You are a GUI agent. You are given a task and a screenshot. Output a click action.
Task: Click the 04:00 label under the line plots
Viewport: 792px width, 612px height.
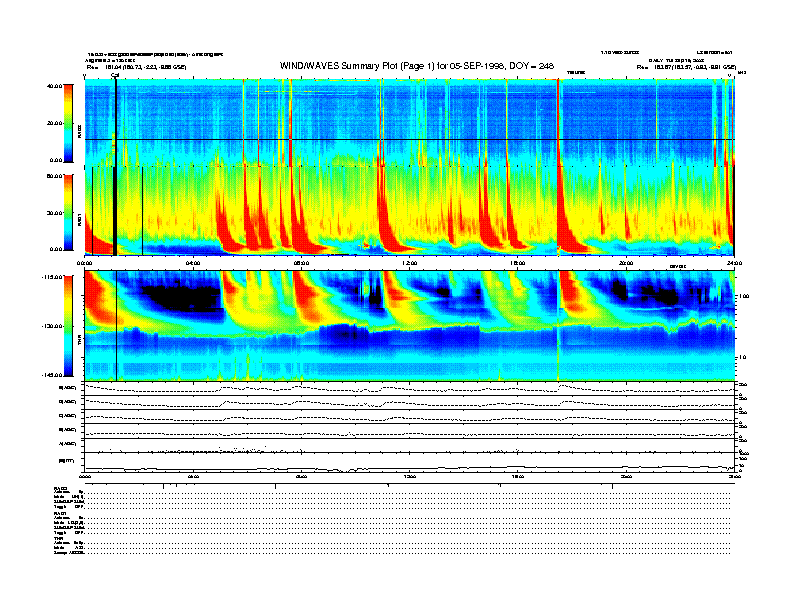tap(193, 476)
